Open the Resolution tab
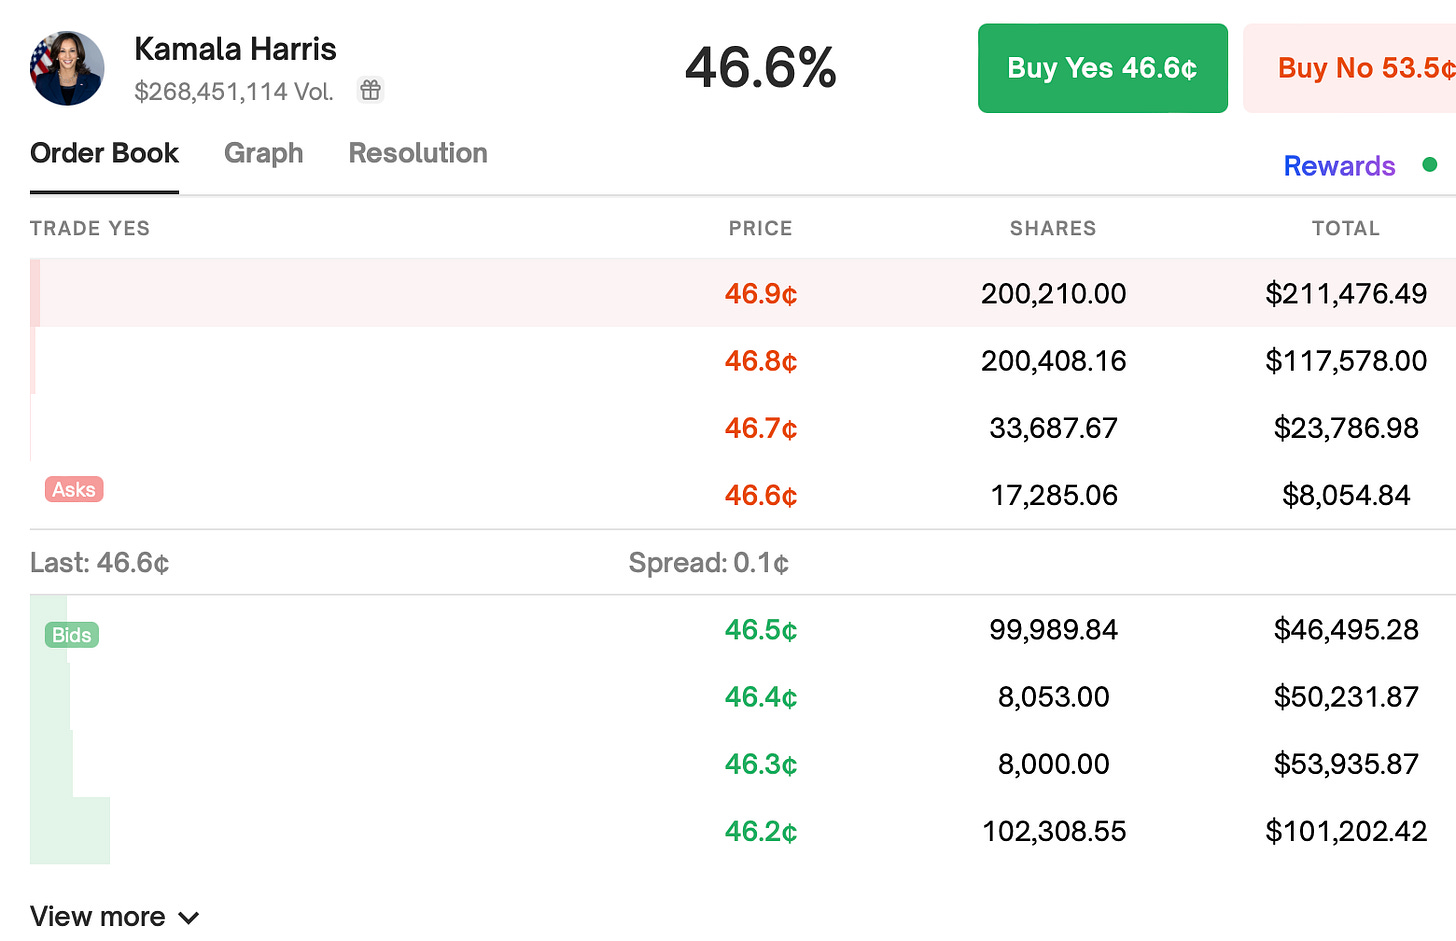 point(418,153)
